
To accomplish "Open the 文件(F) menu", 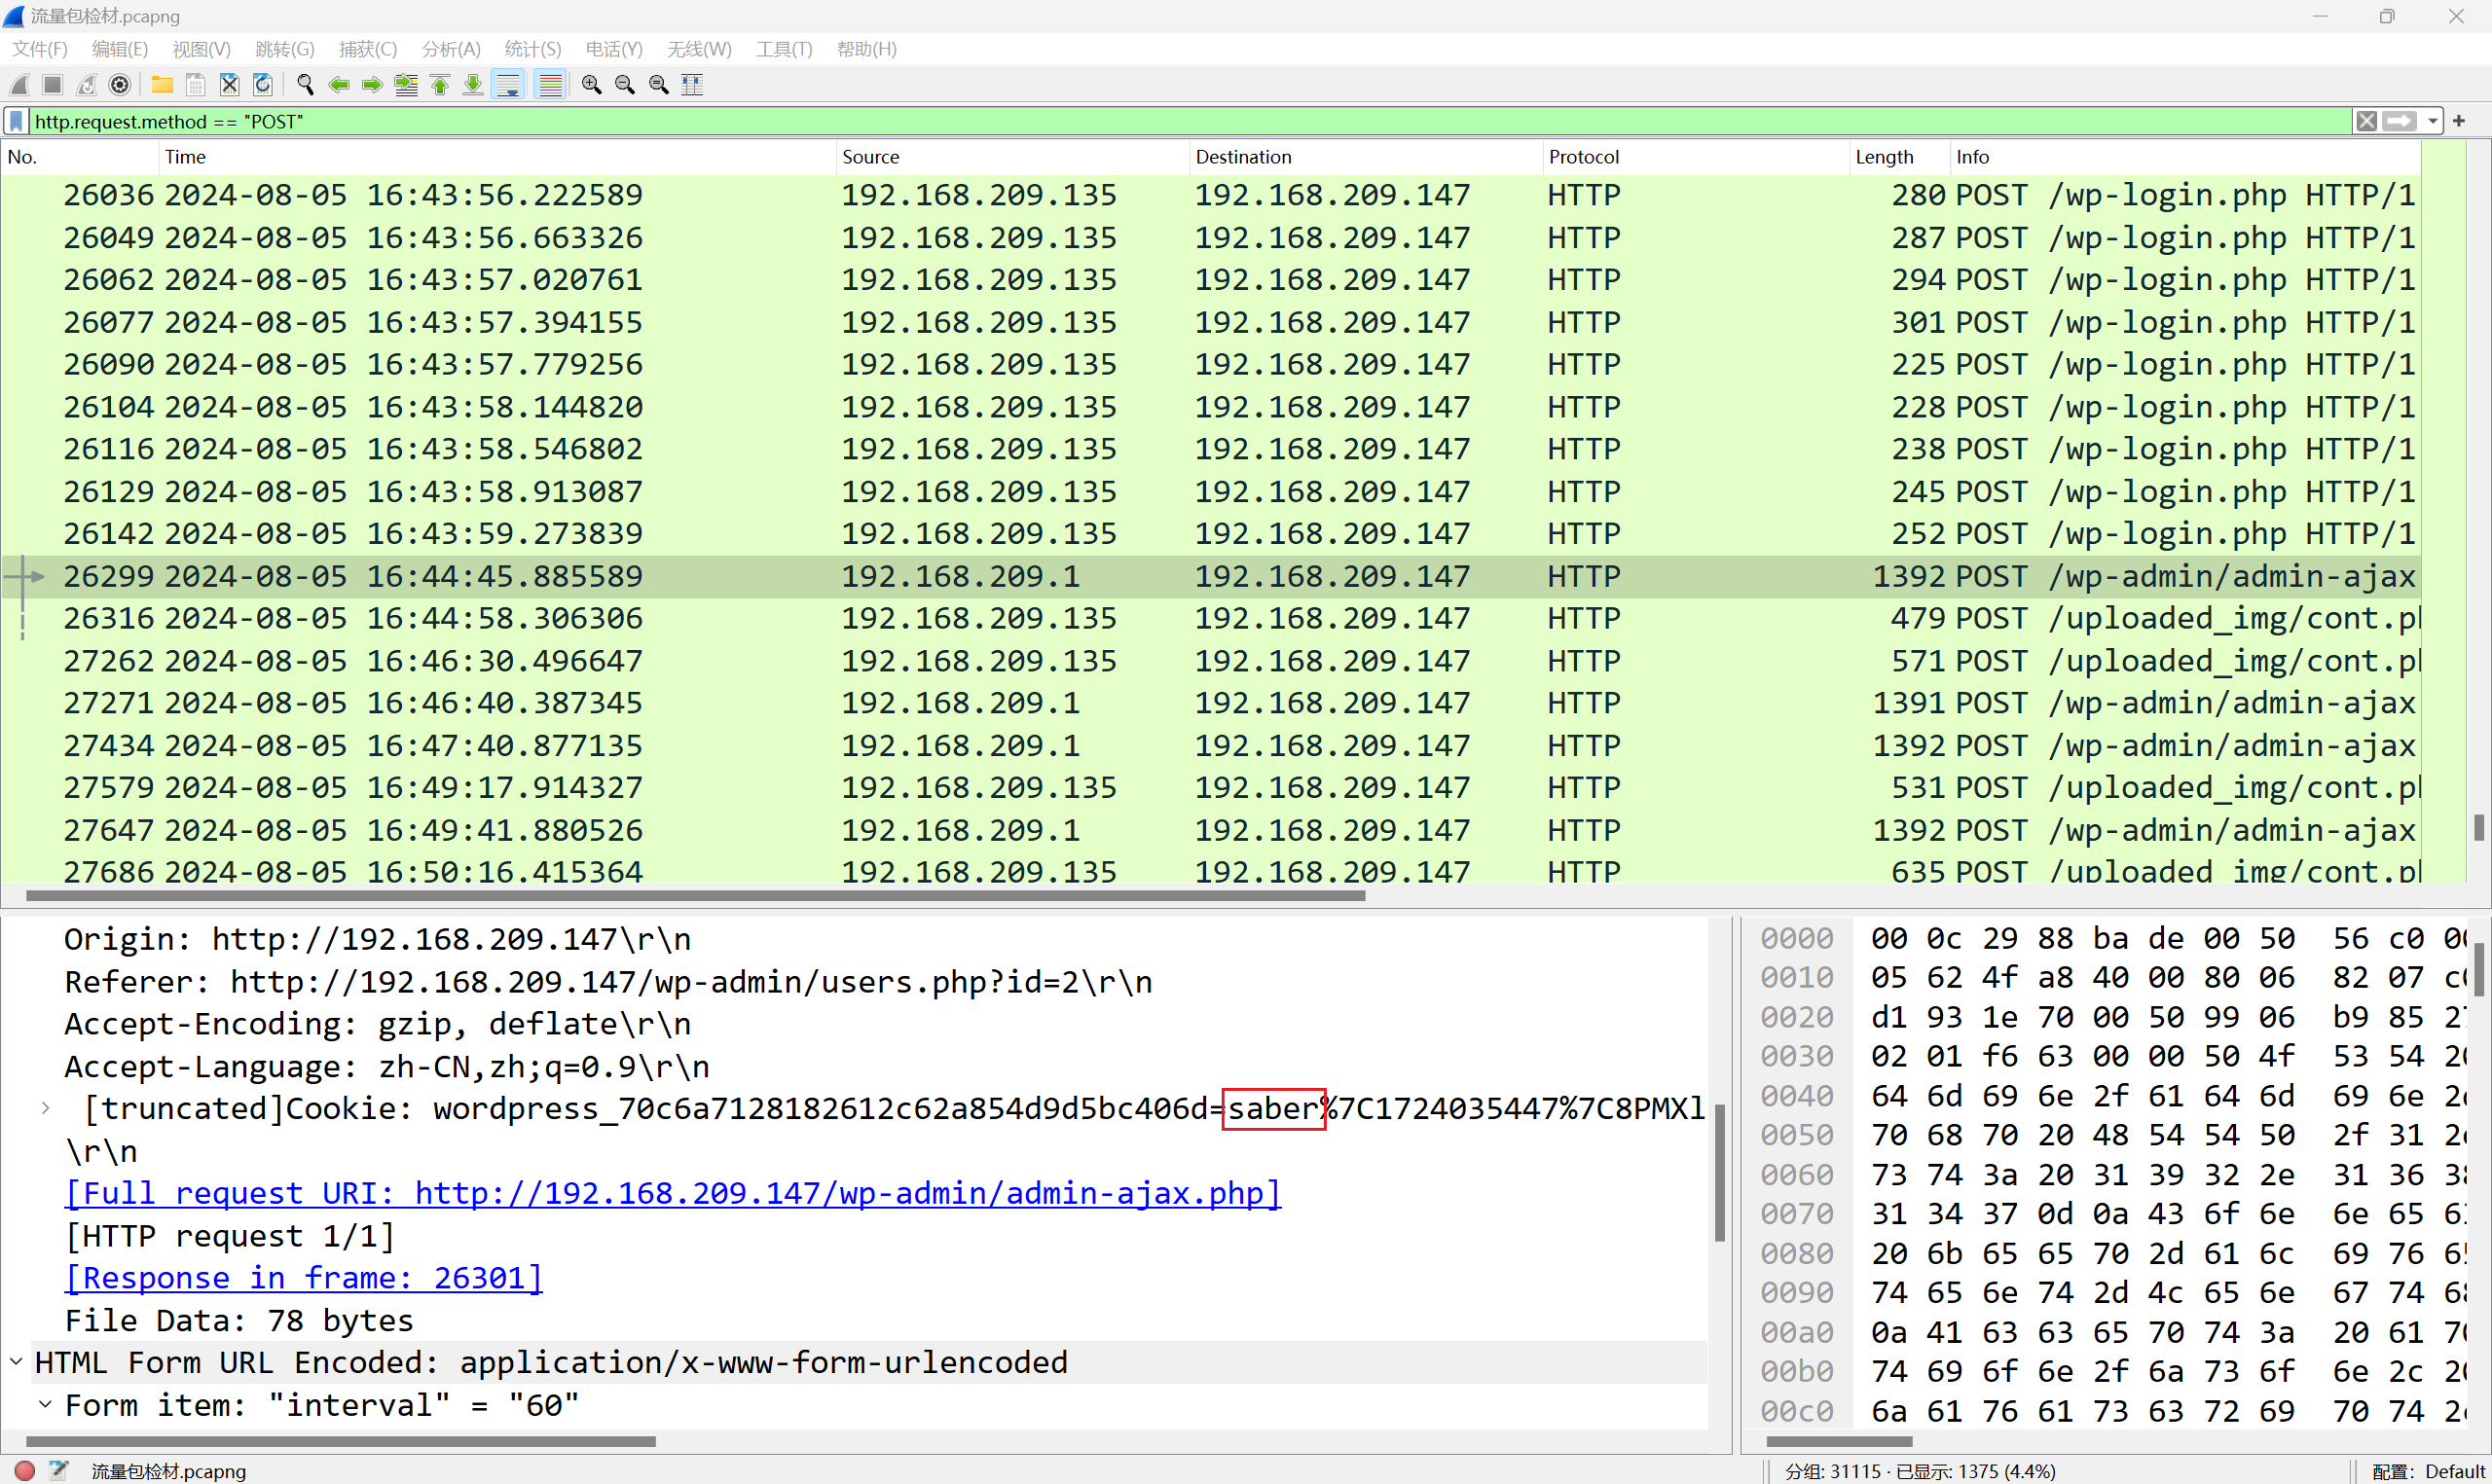I will pyautogui.click(x=40, y=49).
